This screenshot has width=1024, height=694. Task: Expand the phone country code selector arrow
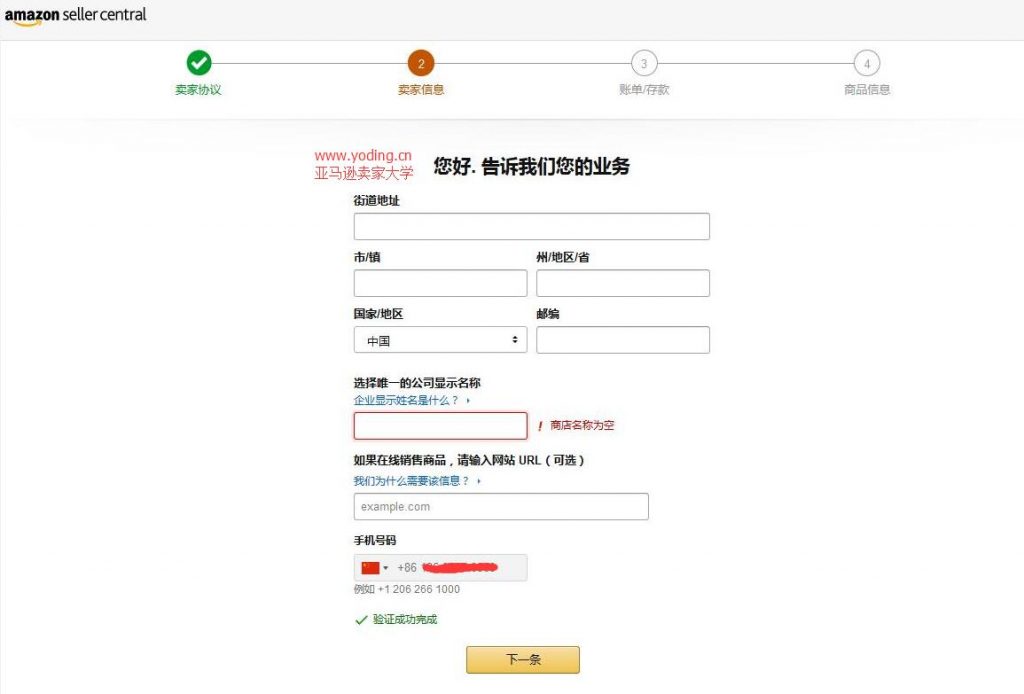[x=386, y=568]
